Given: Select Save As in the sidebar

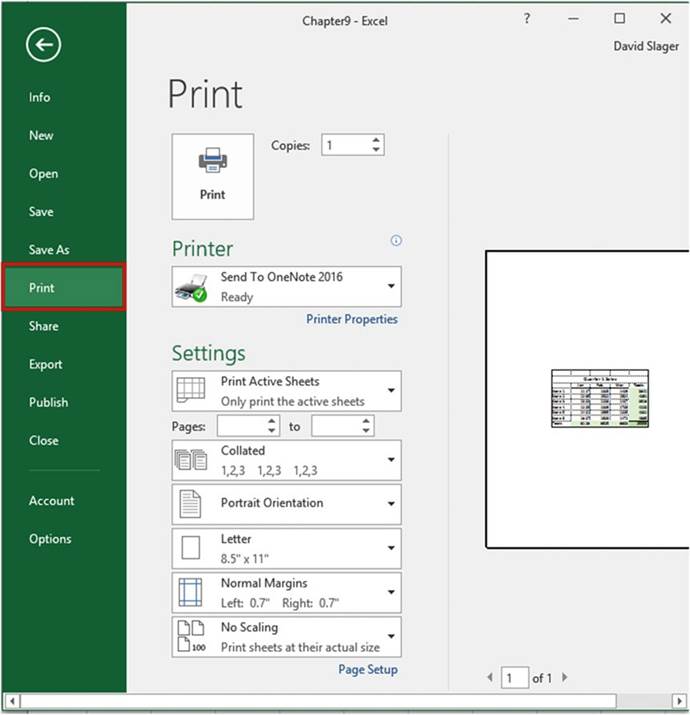Looking at the screenshot, I should click(x=49, y=250).
